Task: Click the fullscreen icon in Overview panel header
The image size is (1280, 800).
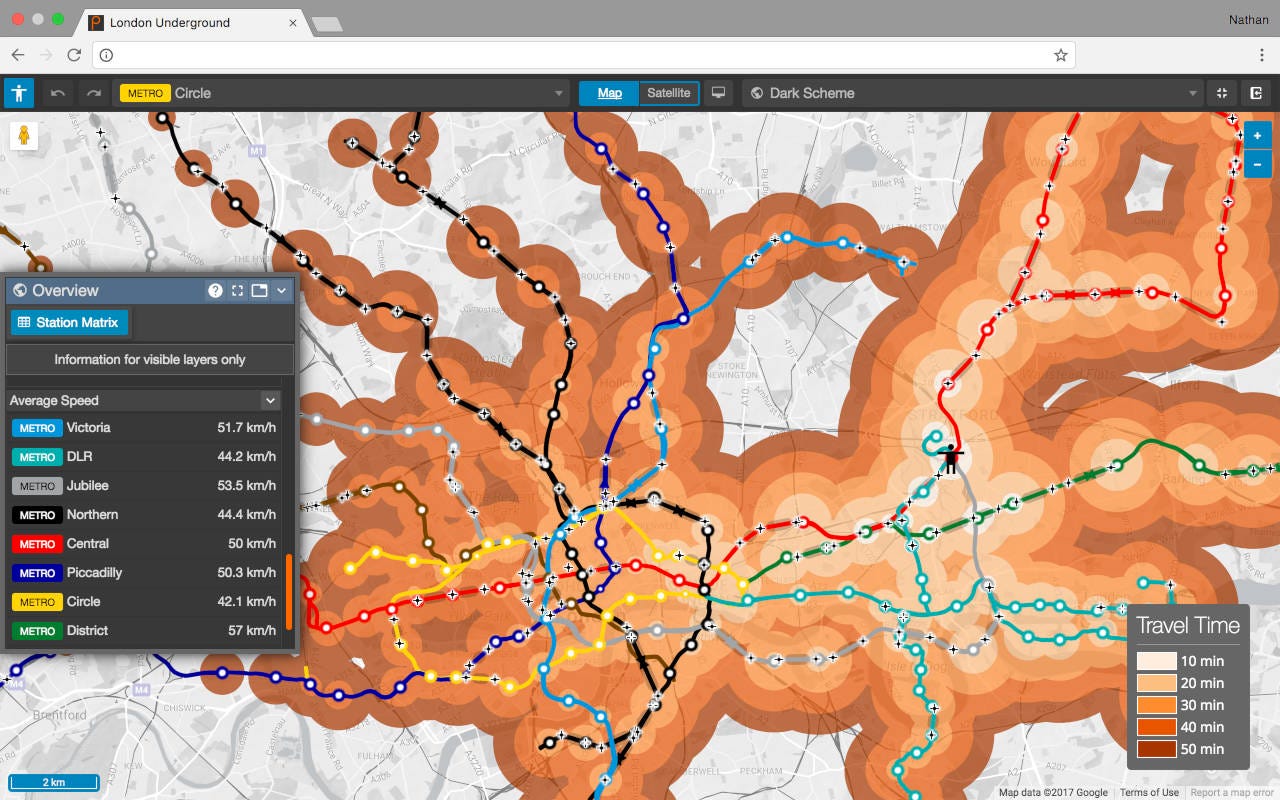Action: [239, 290]
